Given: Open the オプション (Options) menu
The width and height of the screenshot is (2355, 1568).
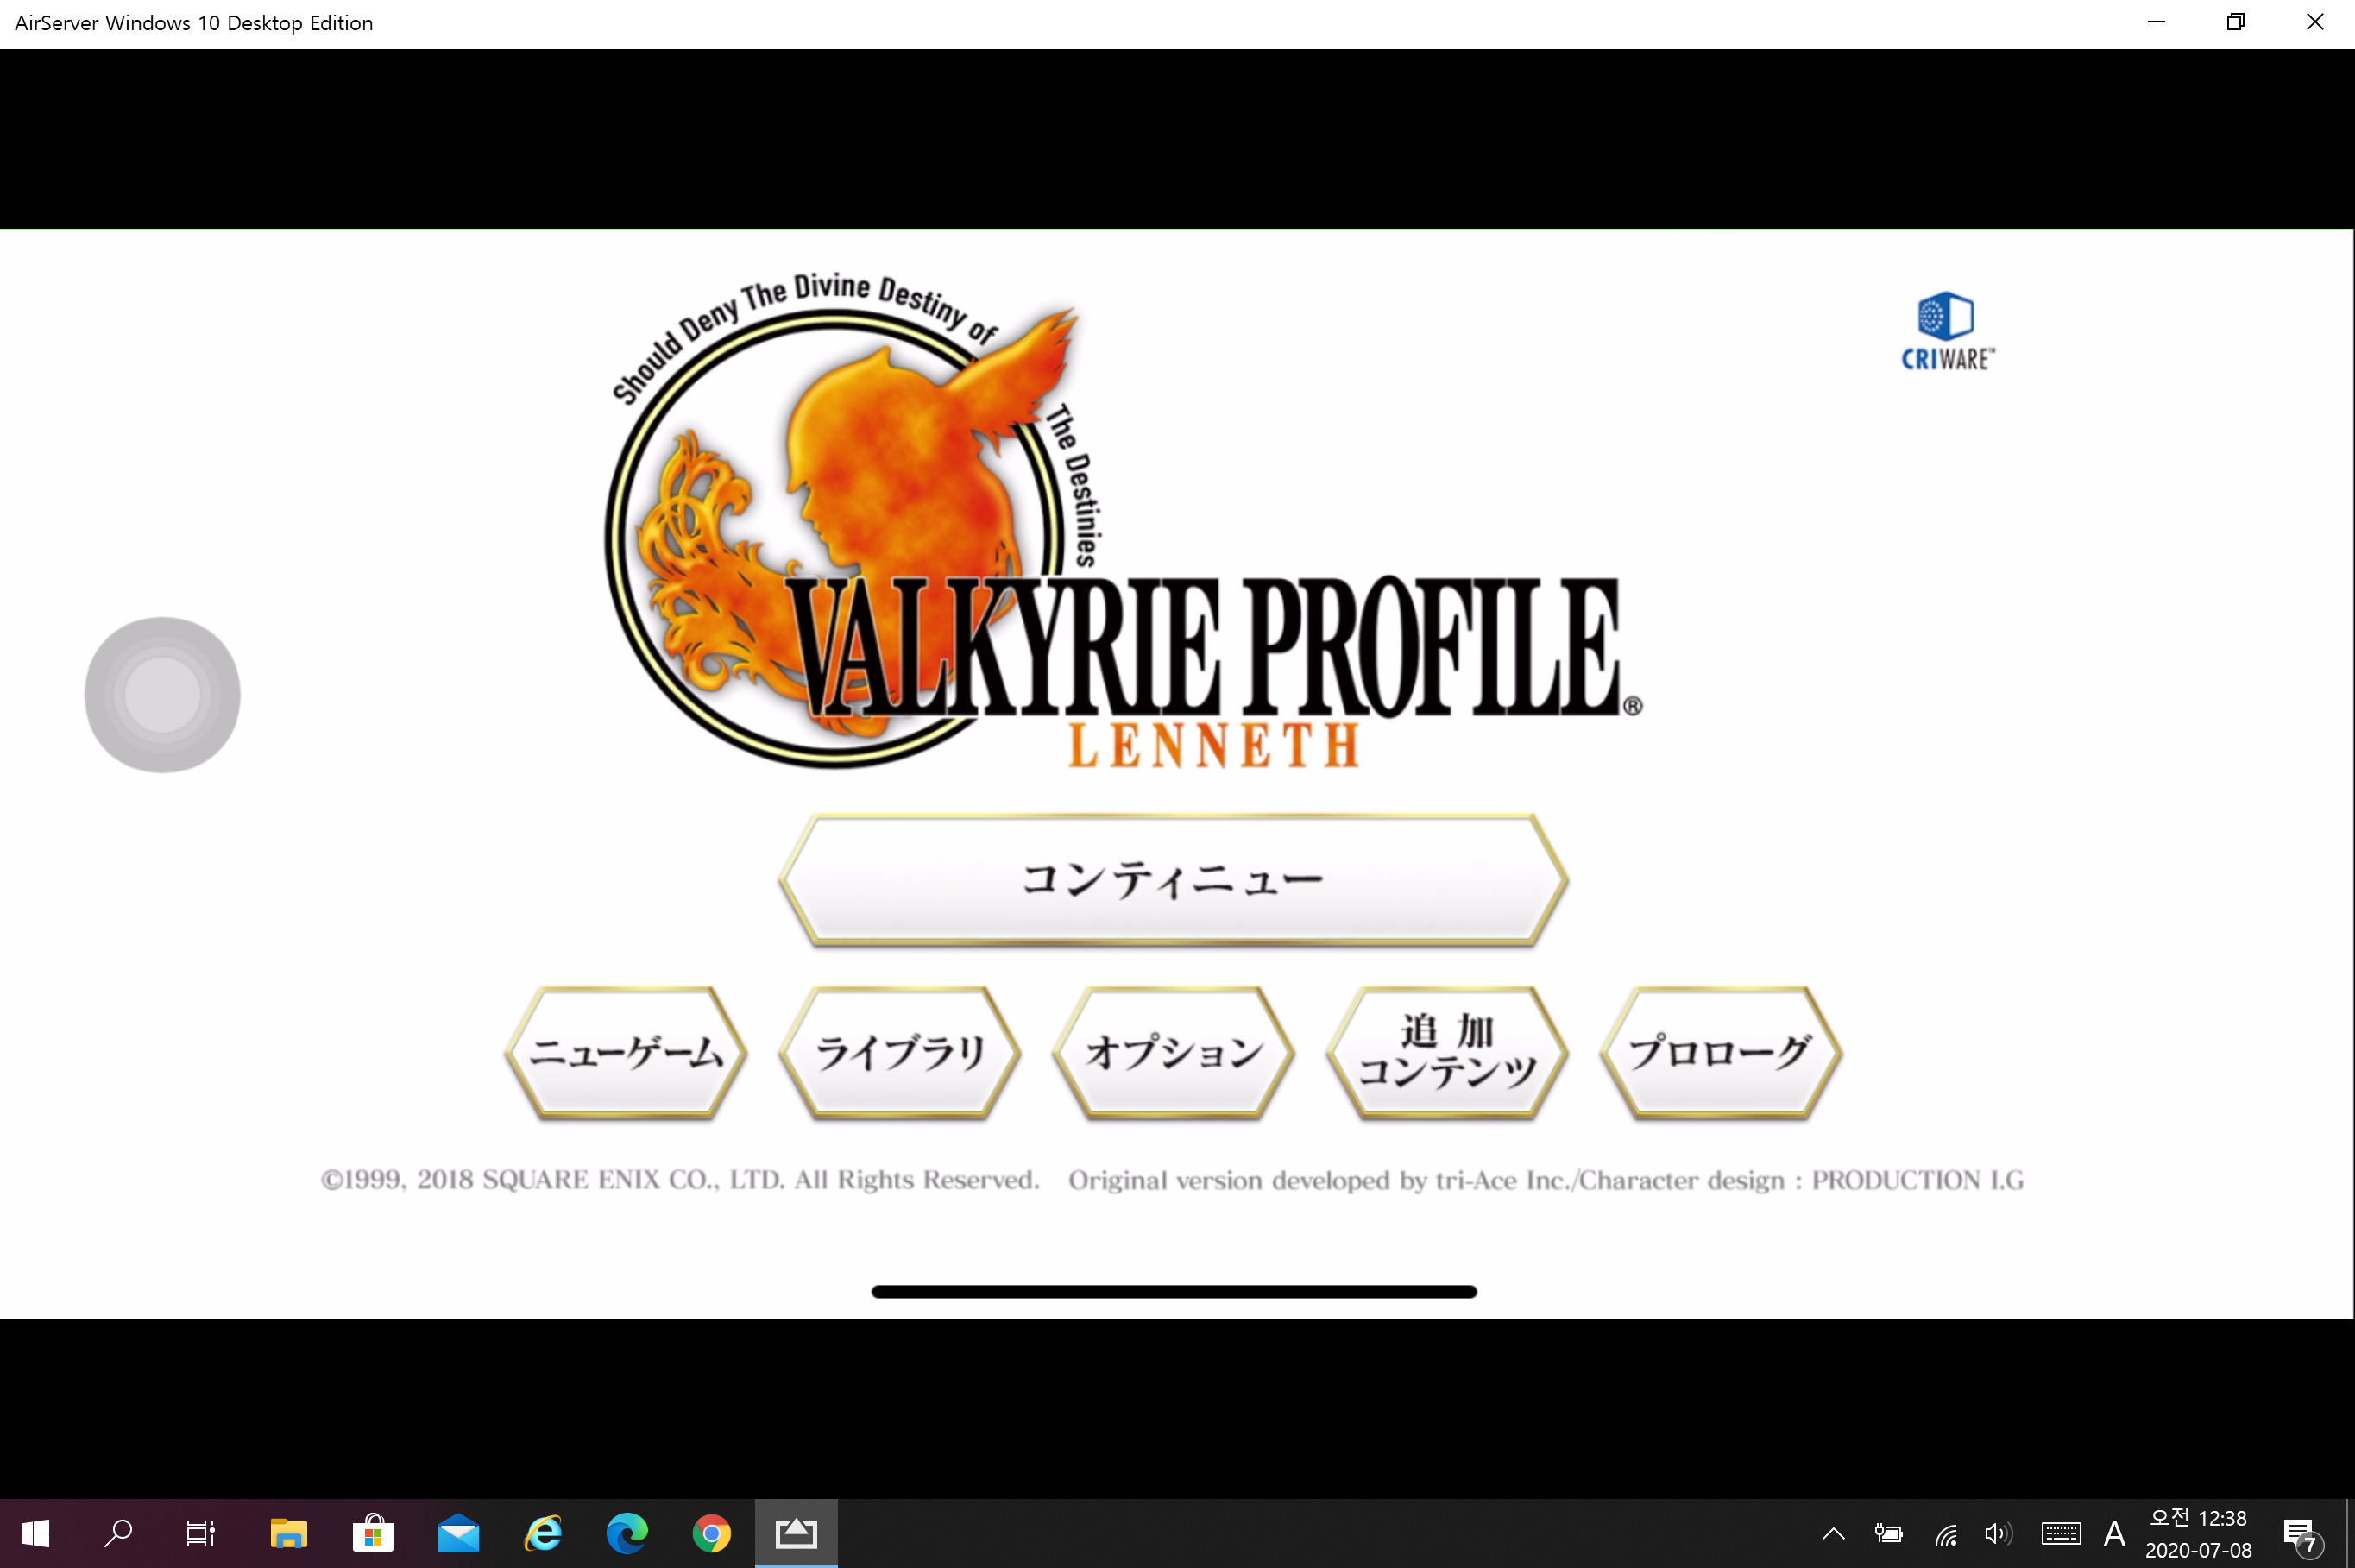Looking at the screenshot, I should [1173, 1053].
